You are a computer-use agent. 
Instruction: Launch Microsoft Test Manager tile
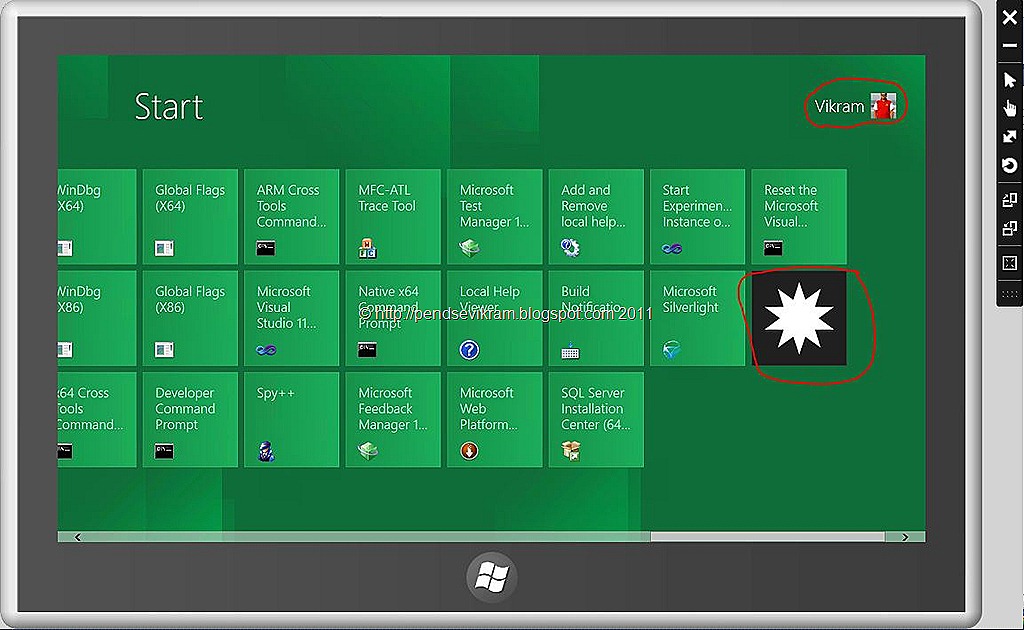pyautogui.click(x=494, y=217)
